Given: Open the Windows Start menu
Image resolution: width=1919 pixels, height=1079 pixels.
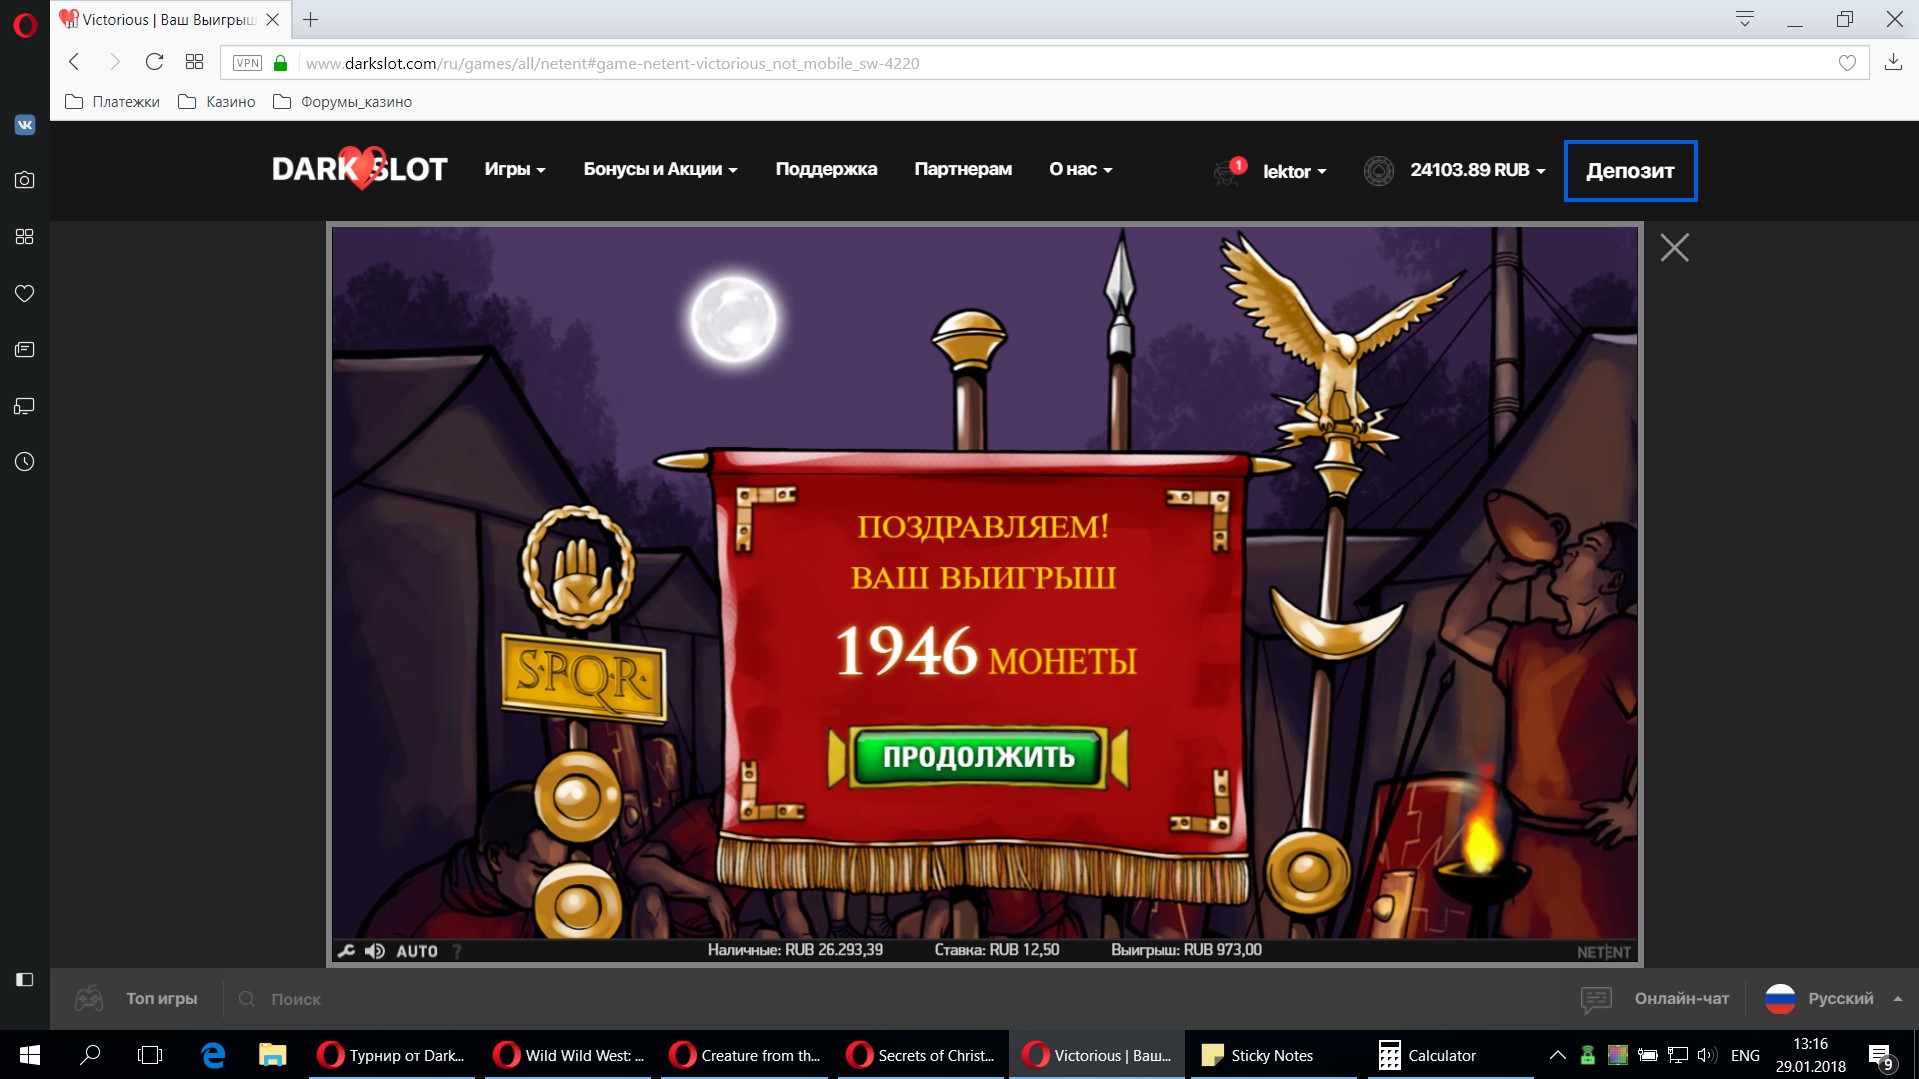Looking at the screenshot, I should [30, 1055].
